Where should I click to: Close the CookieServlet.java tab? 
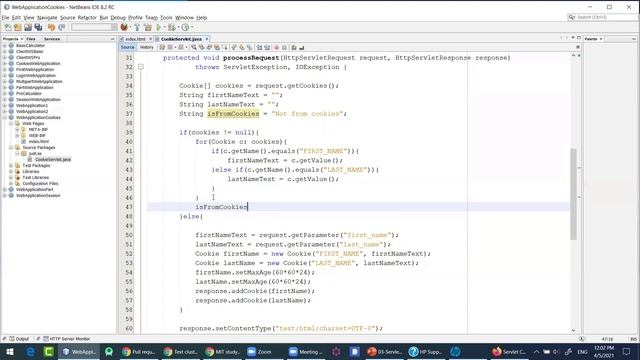[207, 39]
